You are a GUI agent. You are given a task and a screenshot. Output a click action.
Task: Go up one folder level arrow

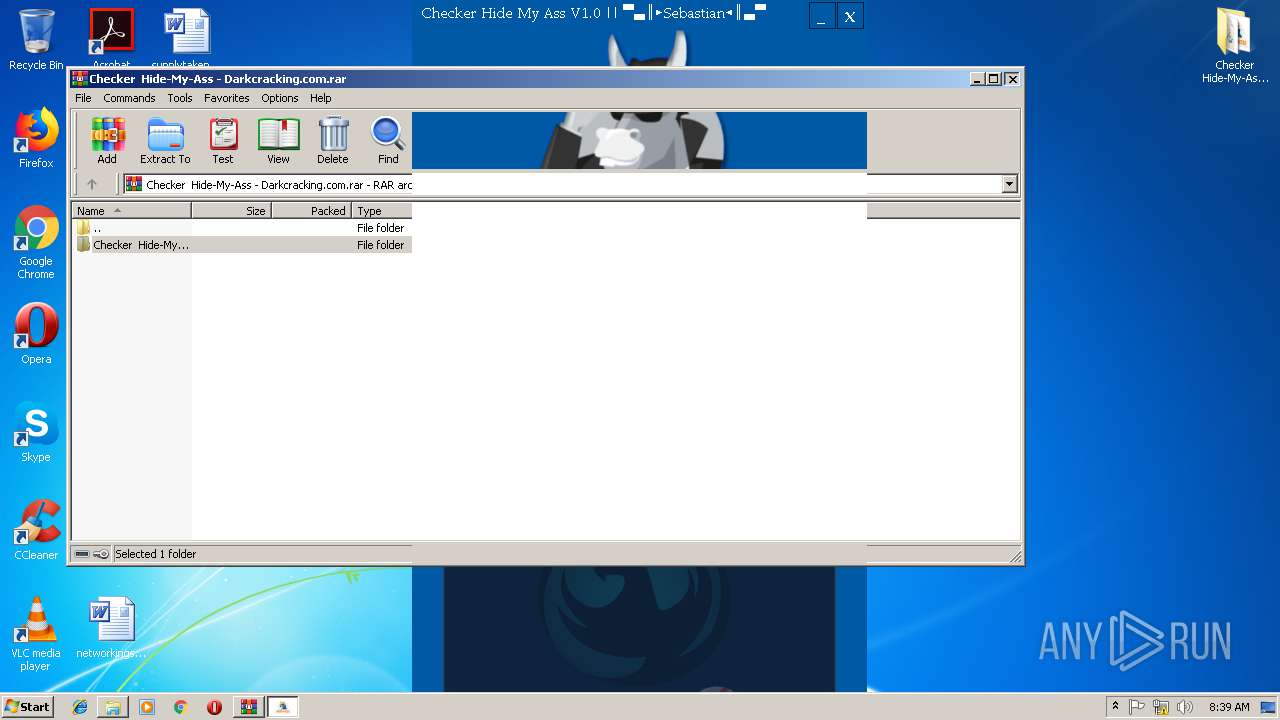coord(92,184)
